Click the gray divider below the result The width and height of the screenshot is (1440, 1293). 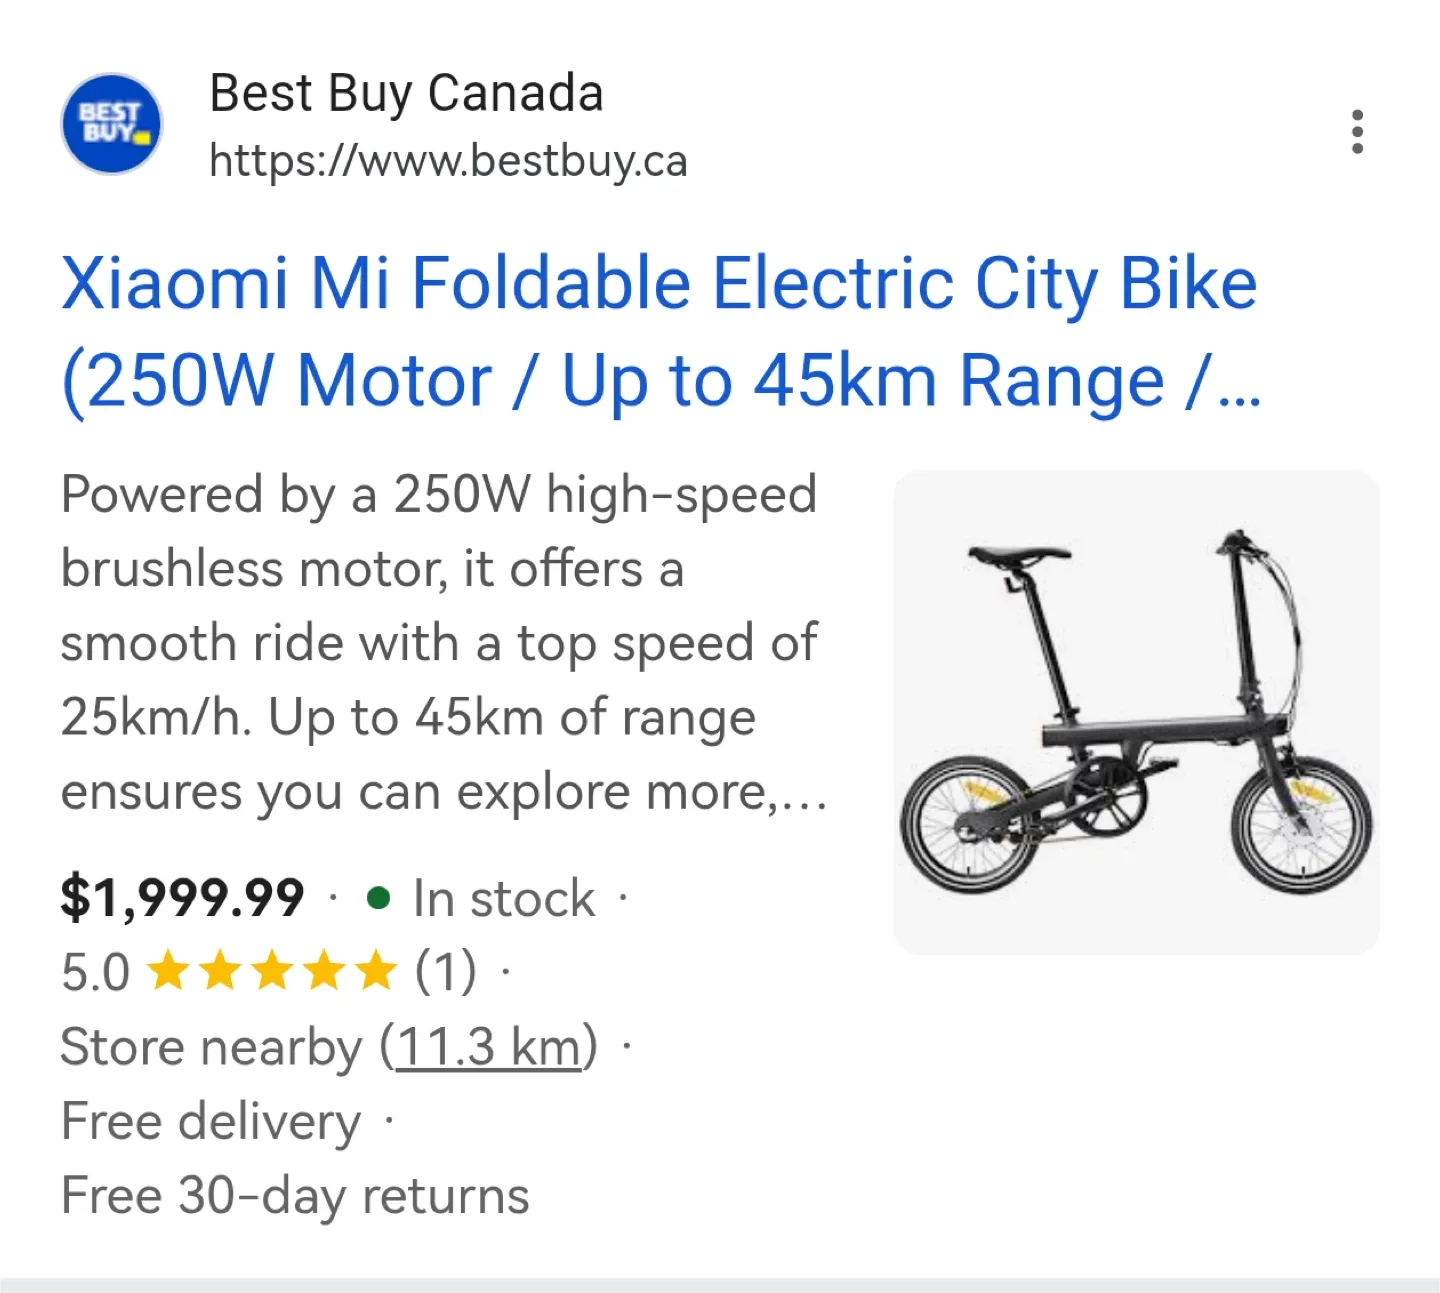[x=720, y=1284]
